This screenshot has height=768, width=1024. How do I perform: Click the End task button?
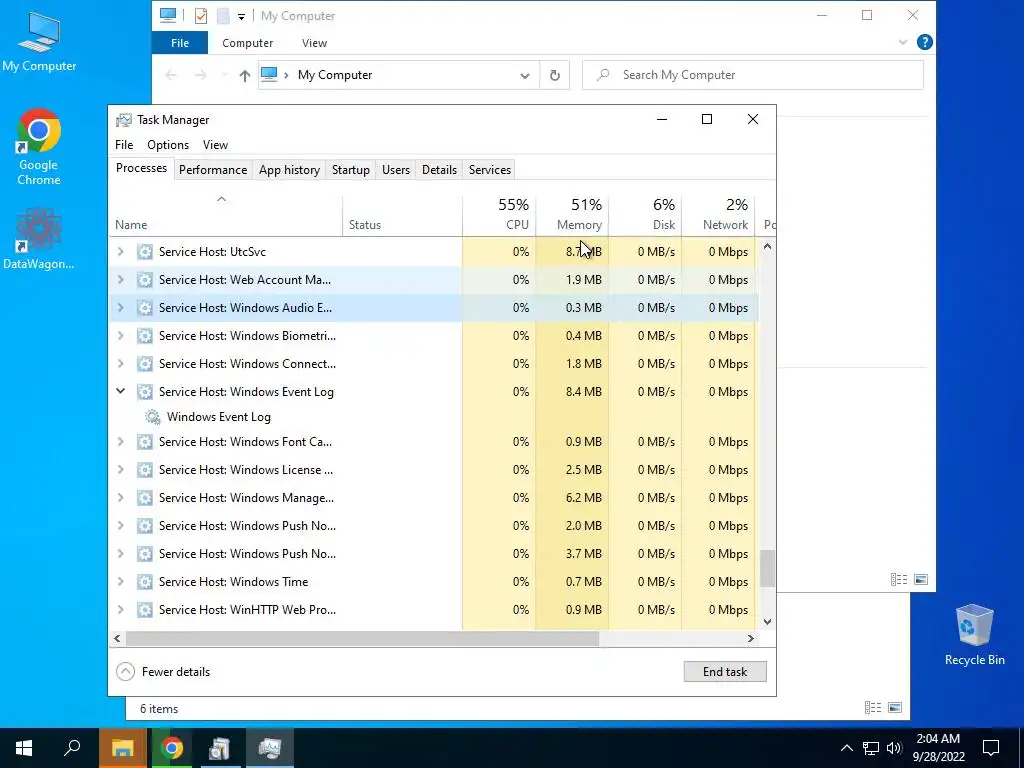[x=725, y=671]
